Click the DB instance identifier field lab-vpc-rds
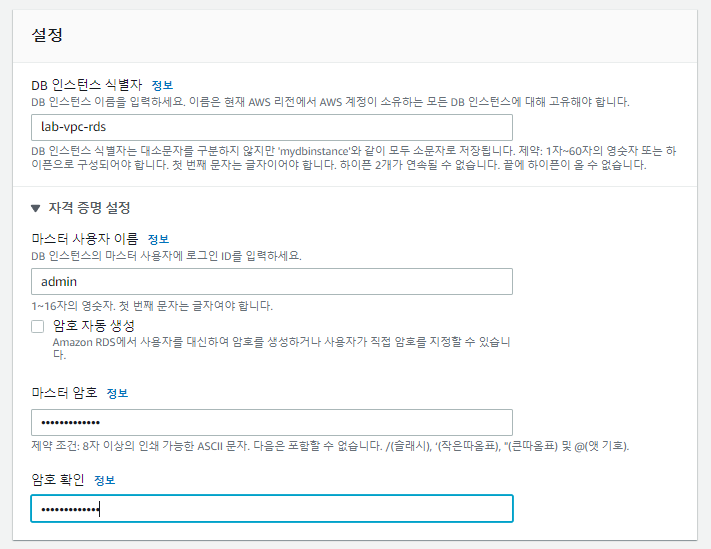 pyautogui.click(x=272, y=127)
